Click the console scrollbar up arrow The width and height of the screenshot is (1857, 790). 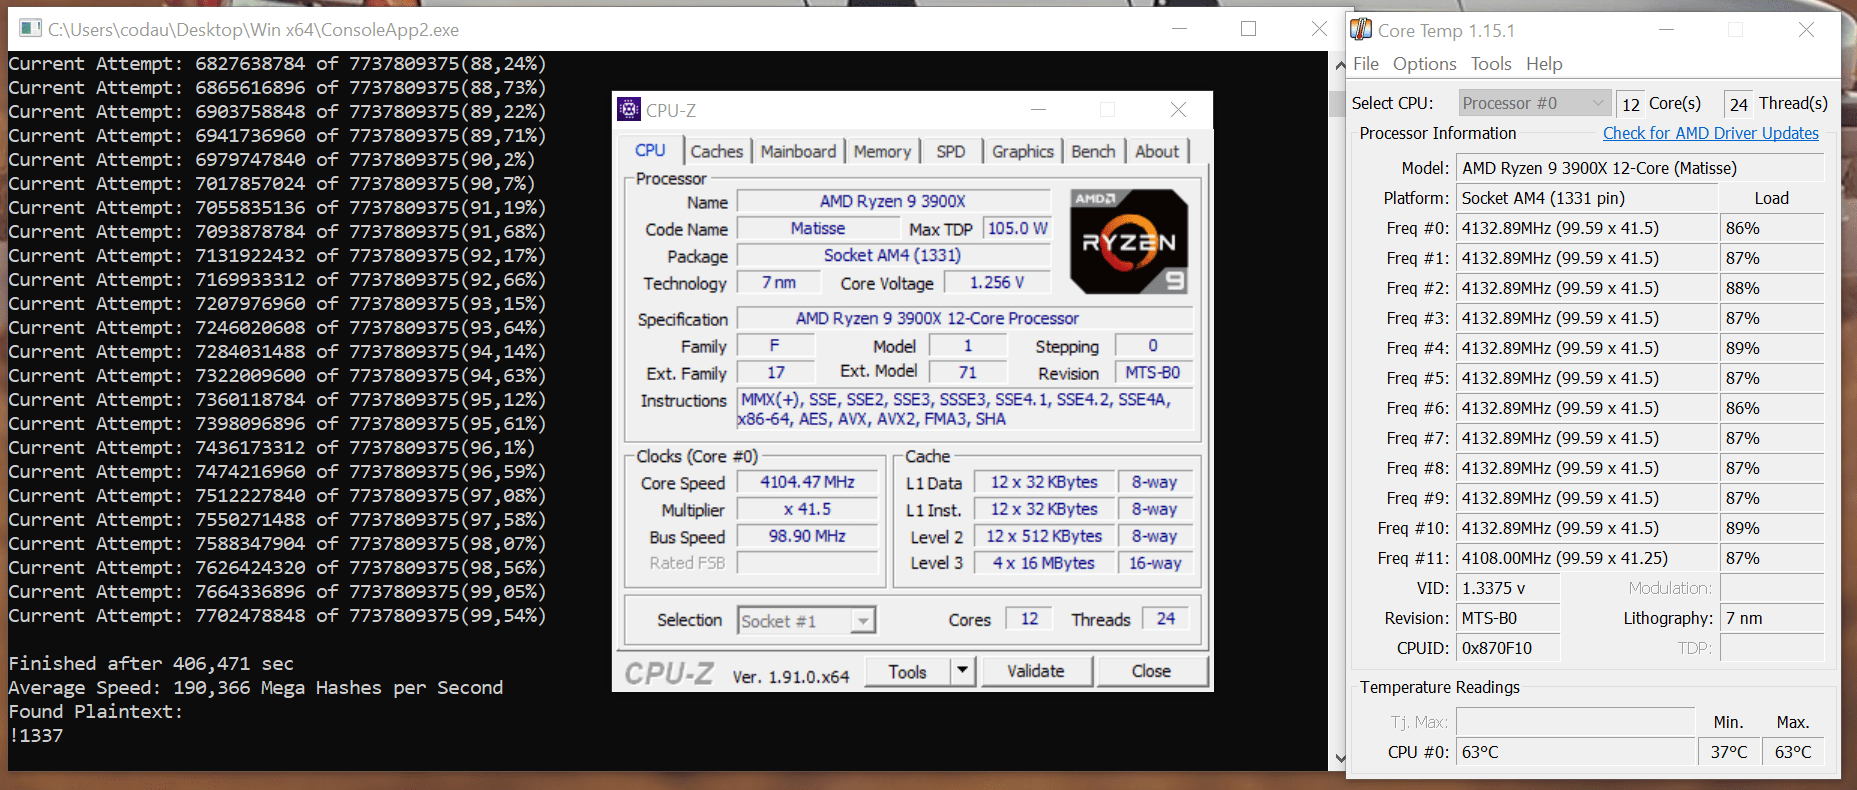click(1340, 64)
